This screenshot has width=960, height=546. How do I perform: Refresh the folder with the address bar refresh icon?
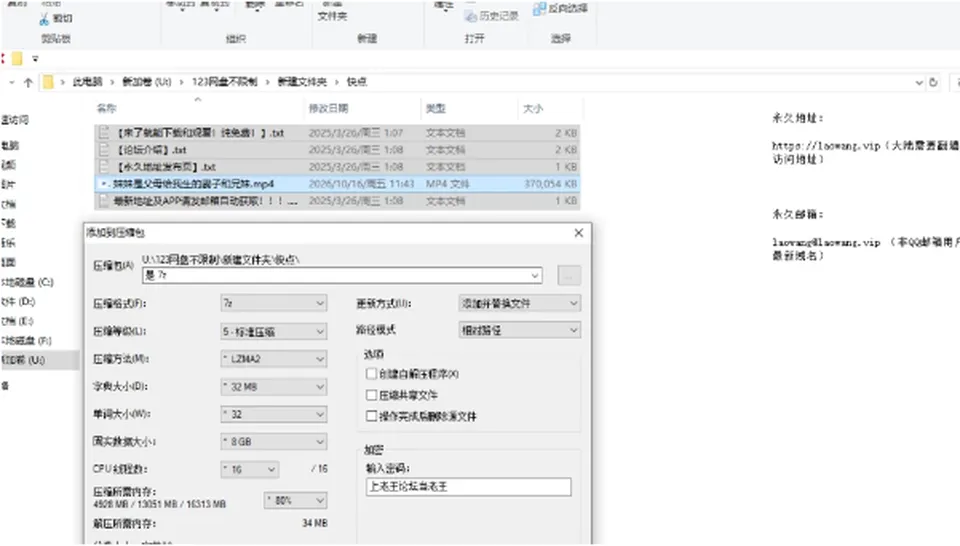pos(933,82)
